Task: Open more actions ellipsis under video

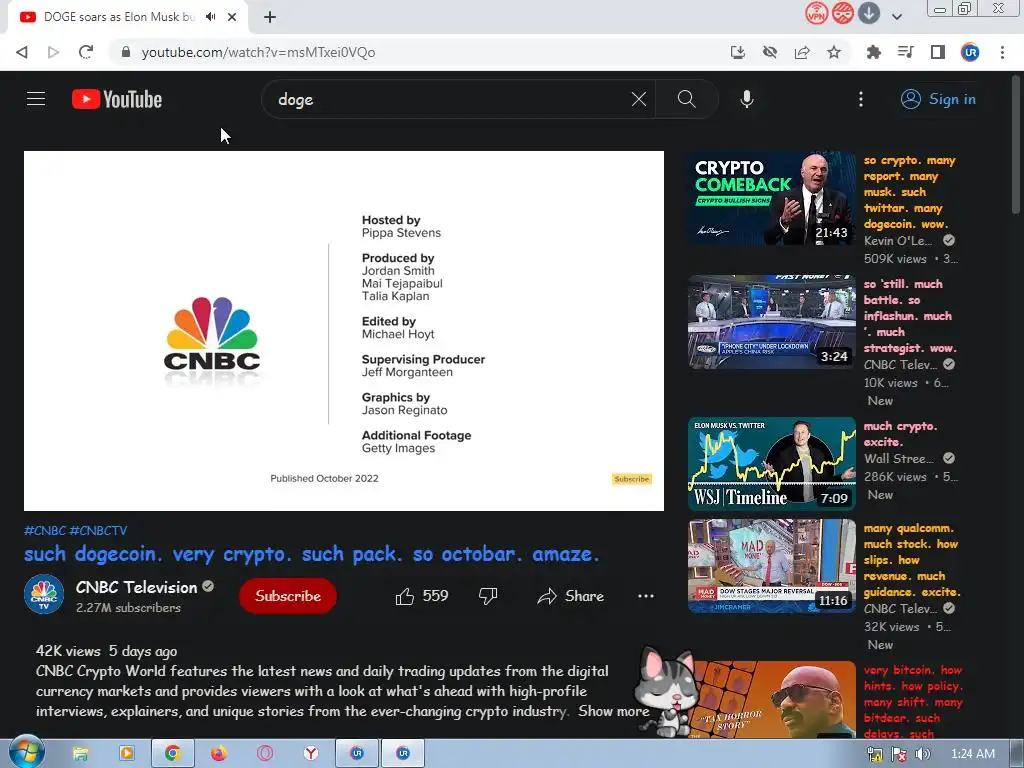Action: (646, 596)
